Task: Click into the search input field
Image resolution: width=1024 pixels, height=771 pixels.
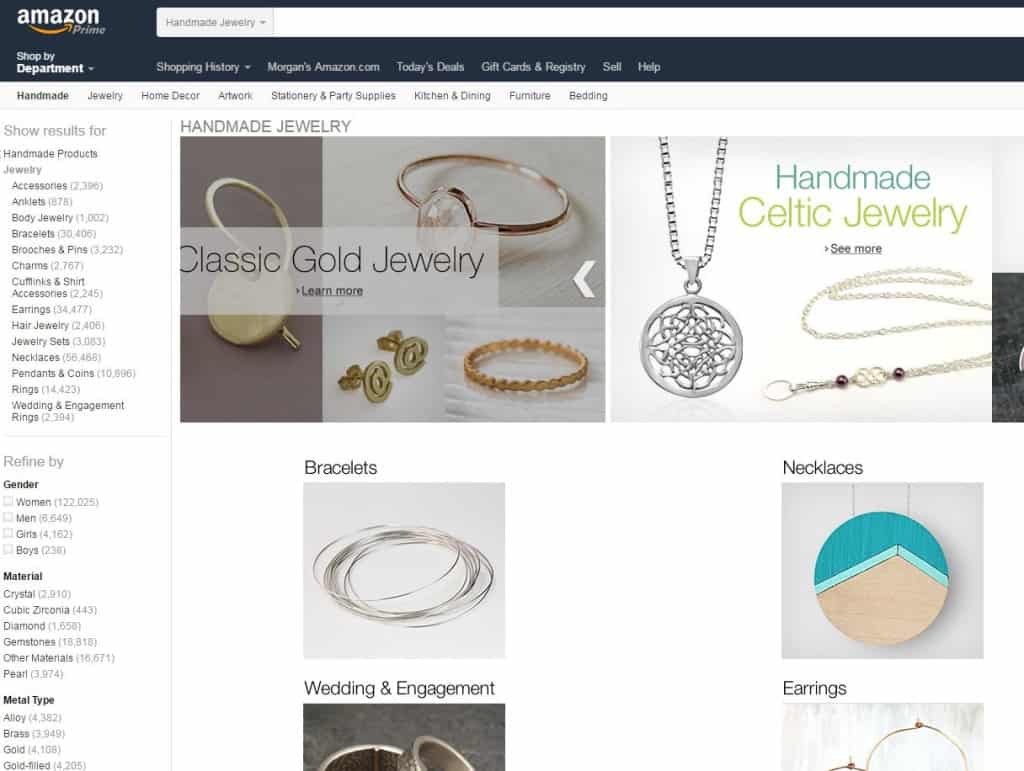Action: pyautogui.click(x=648, y=22)
